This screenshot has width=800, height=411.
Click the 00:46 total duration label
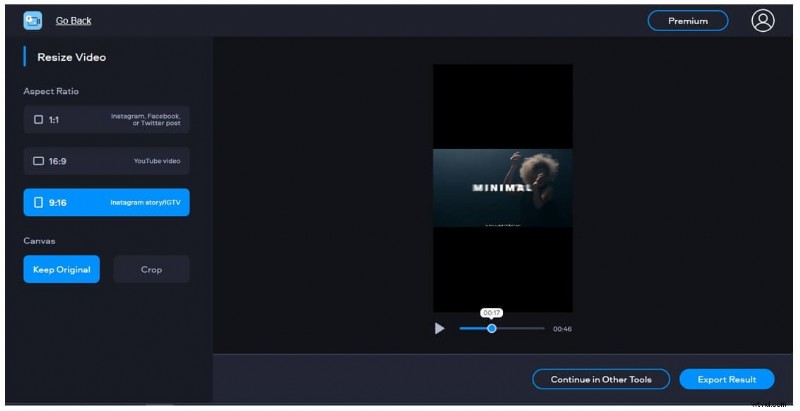pyautogui.click(x=562, y=329)
